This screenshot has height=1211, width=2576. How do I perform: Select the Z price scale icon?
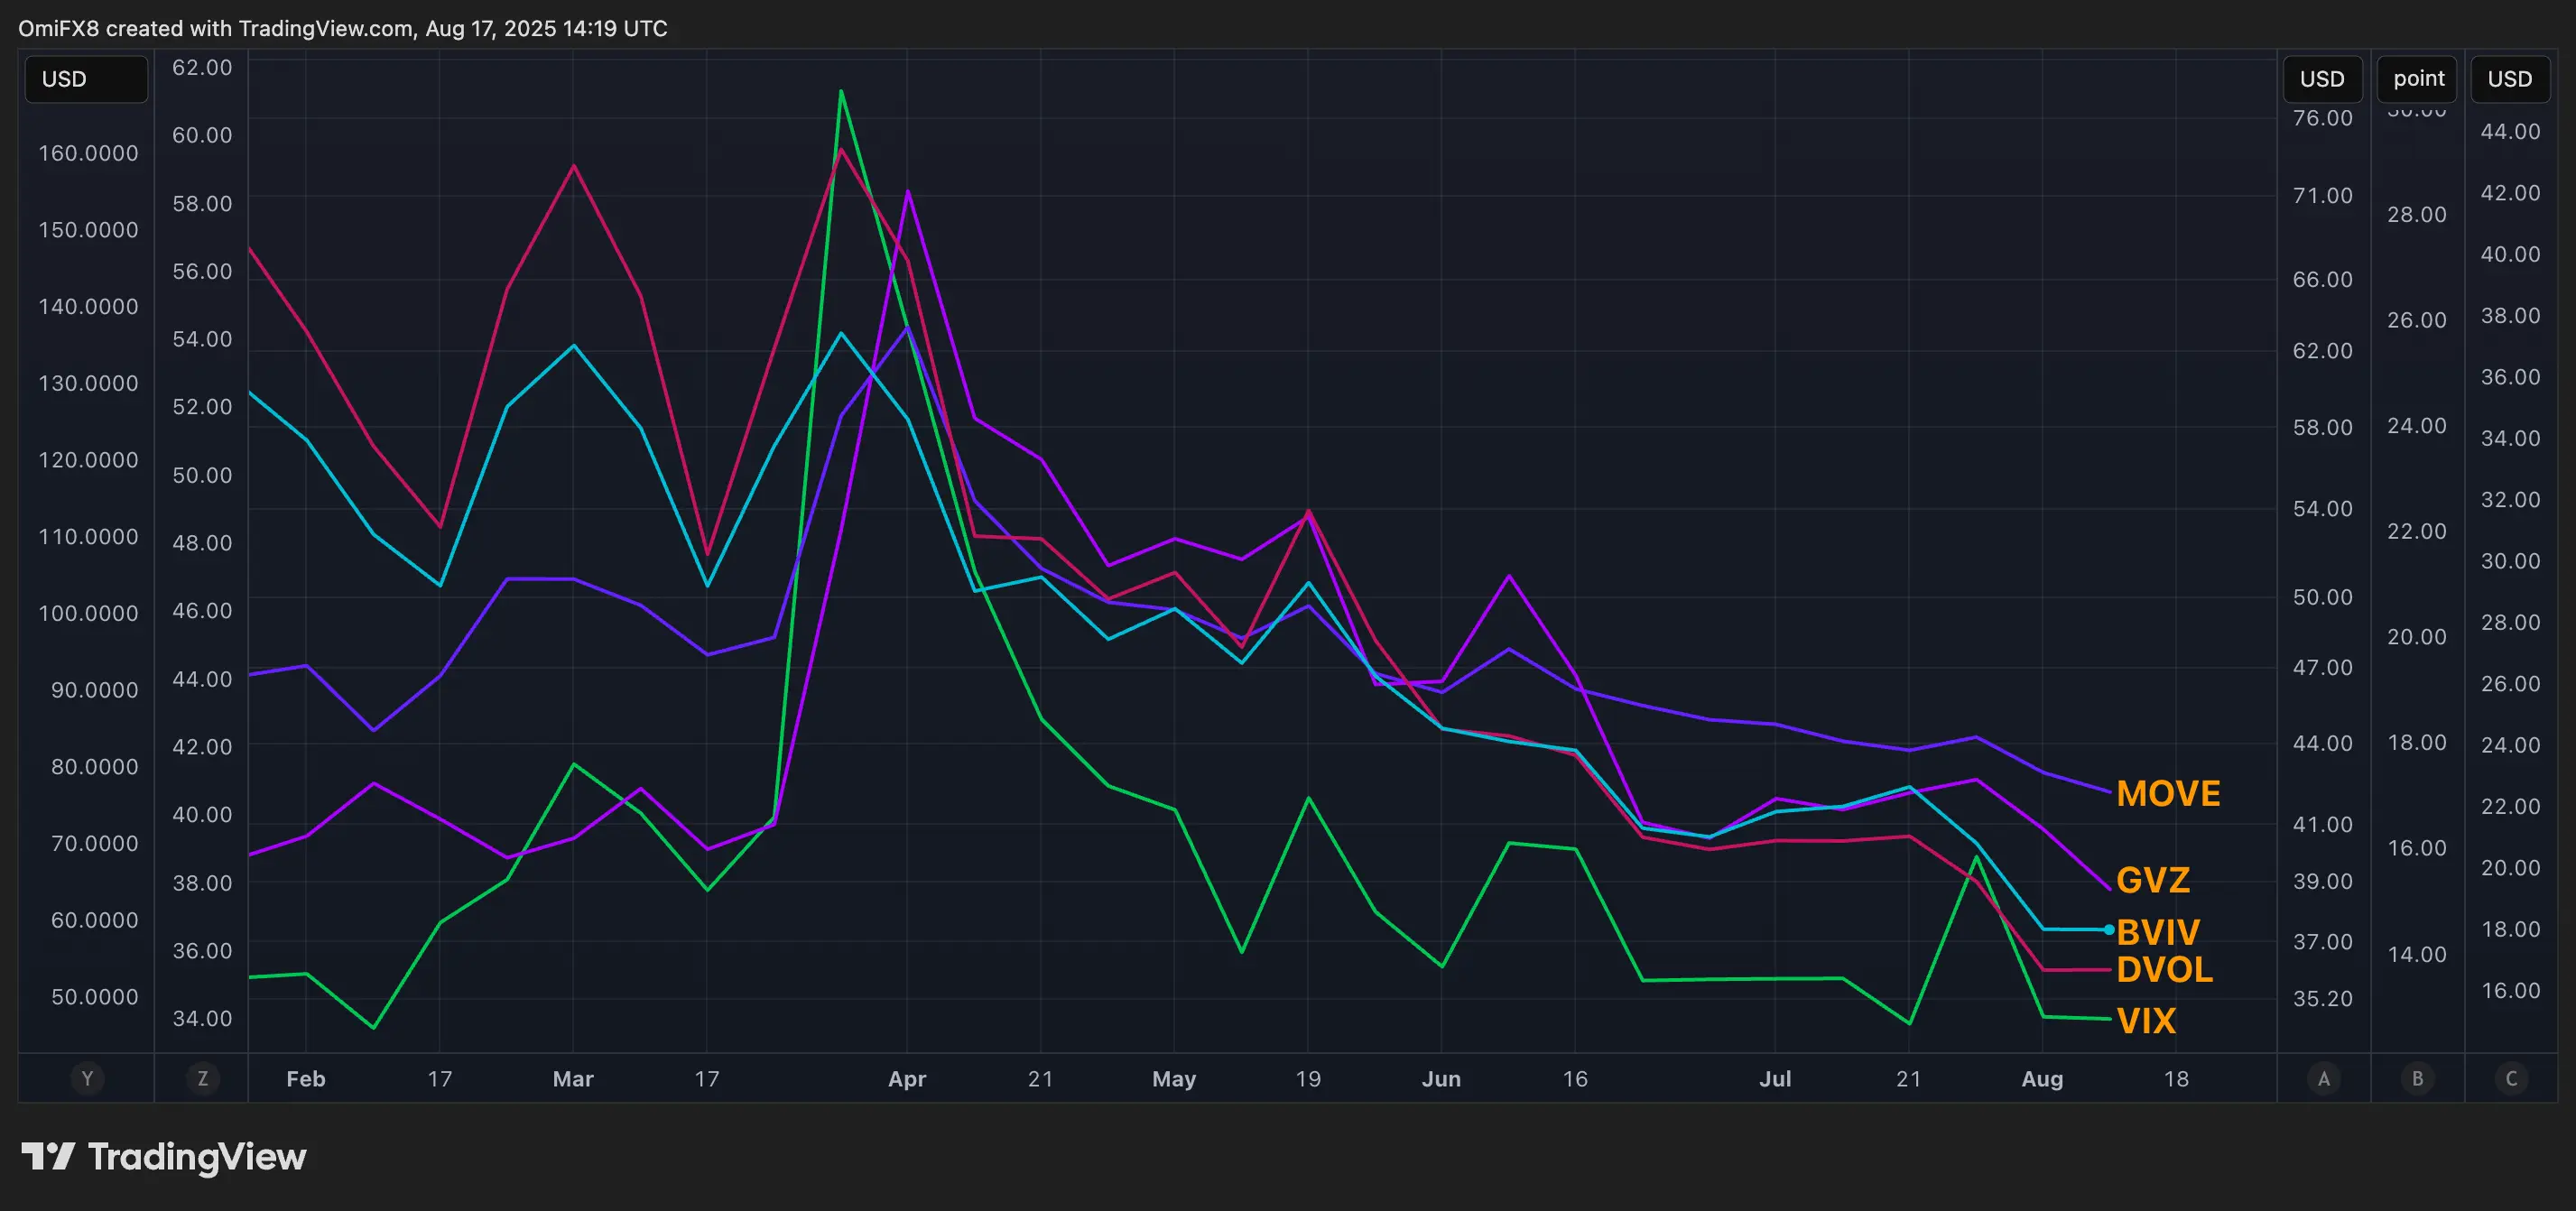[x=203, y=1079]
